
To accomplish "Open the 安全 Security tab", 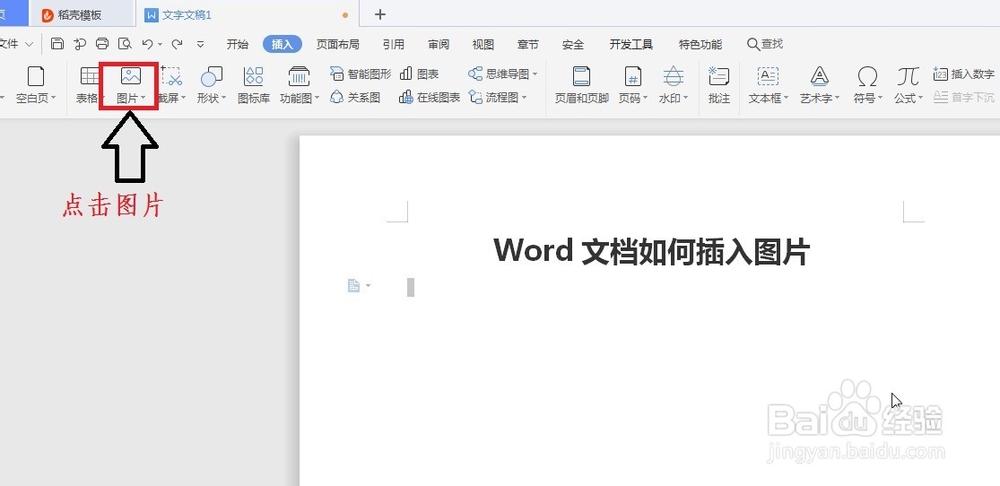I will click(x=573, y=44).
